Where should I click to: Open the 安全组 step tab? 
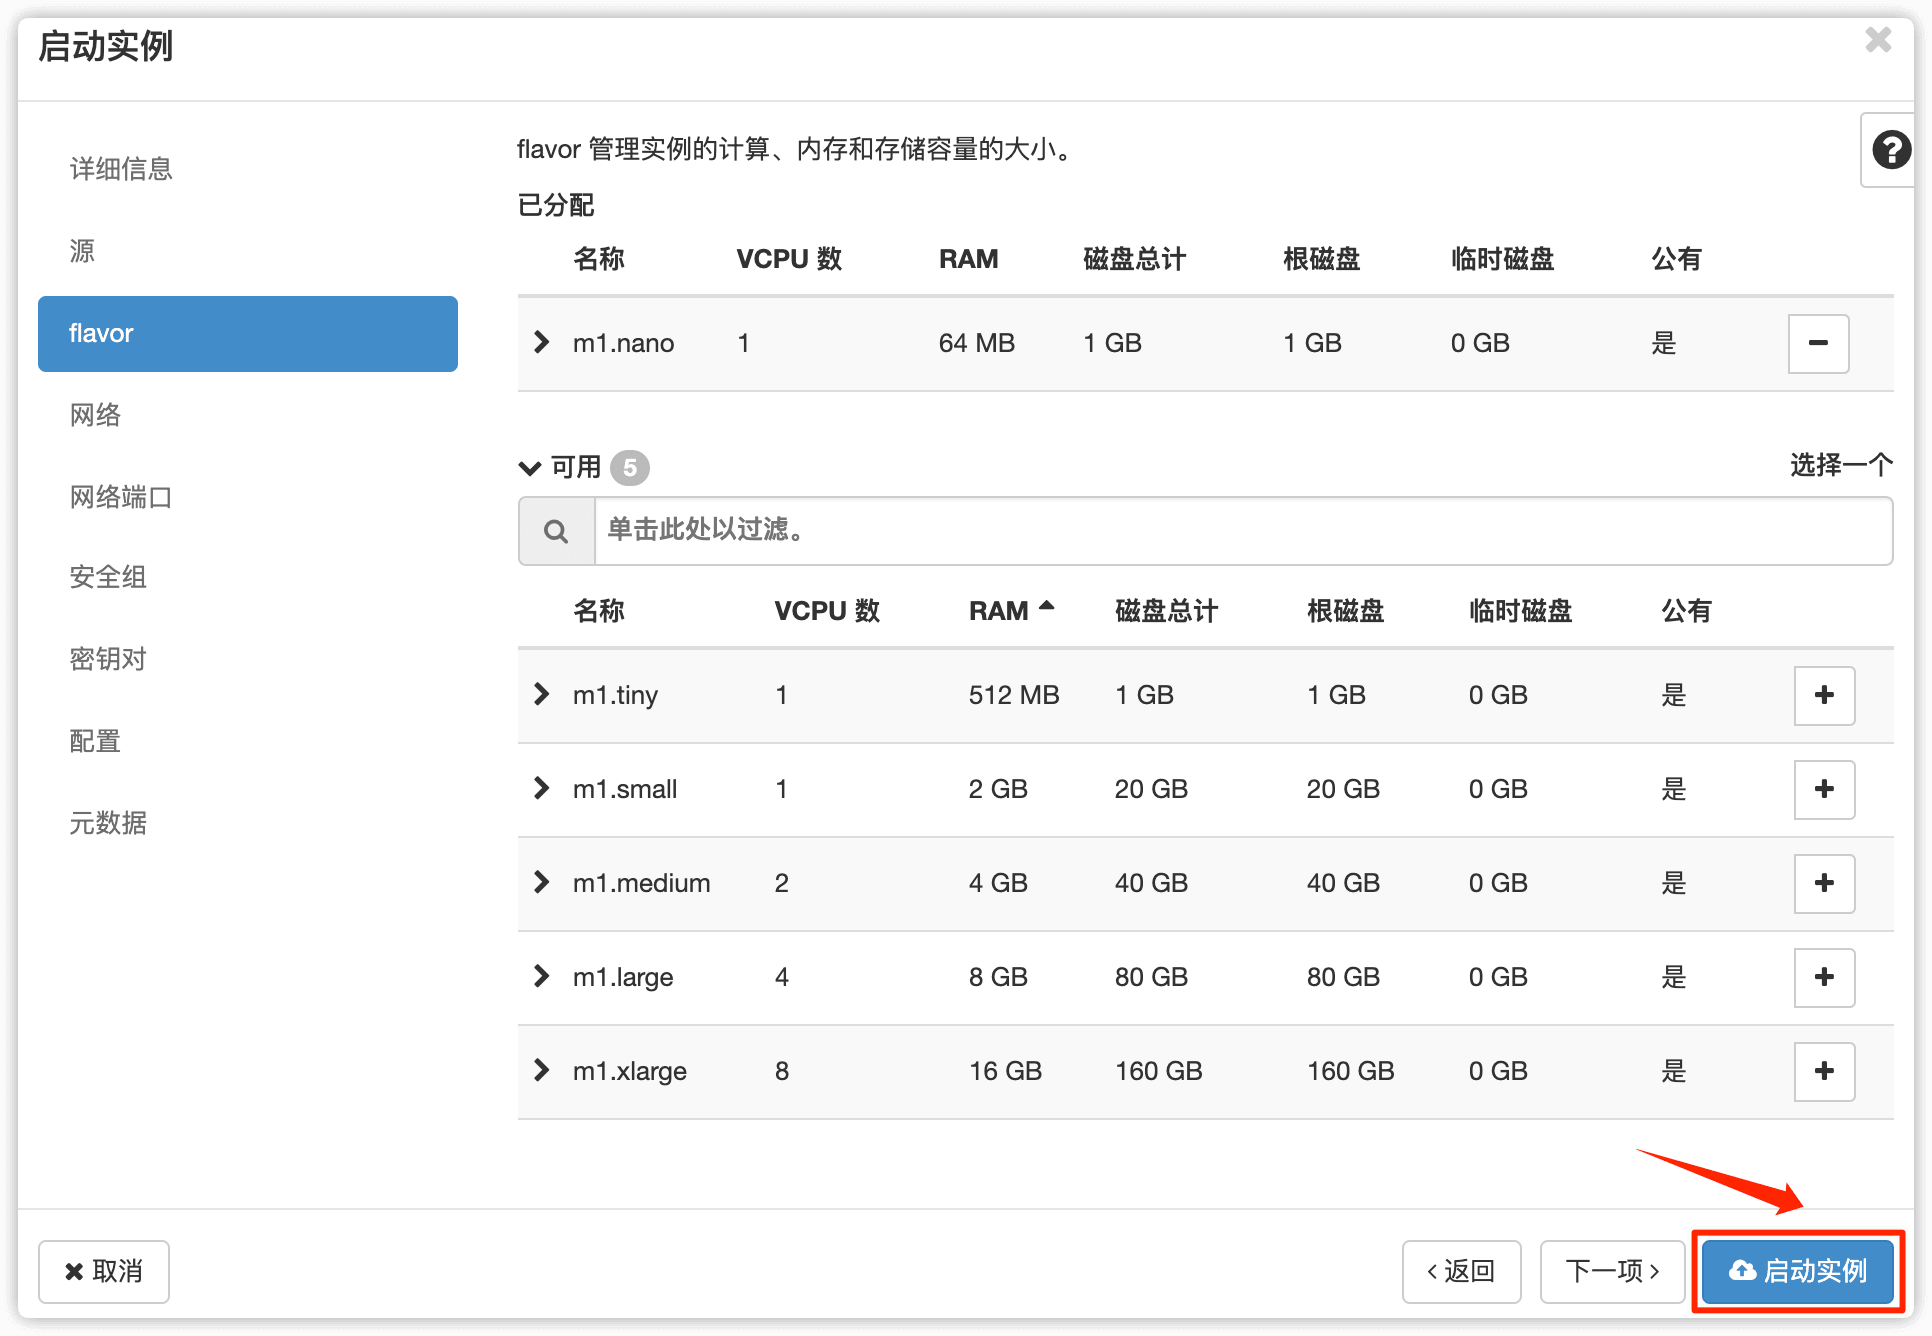tap(108, 577)
